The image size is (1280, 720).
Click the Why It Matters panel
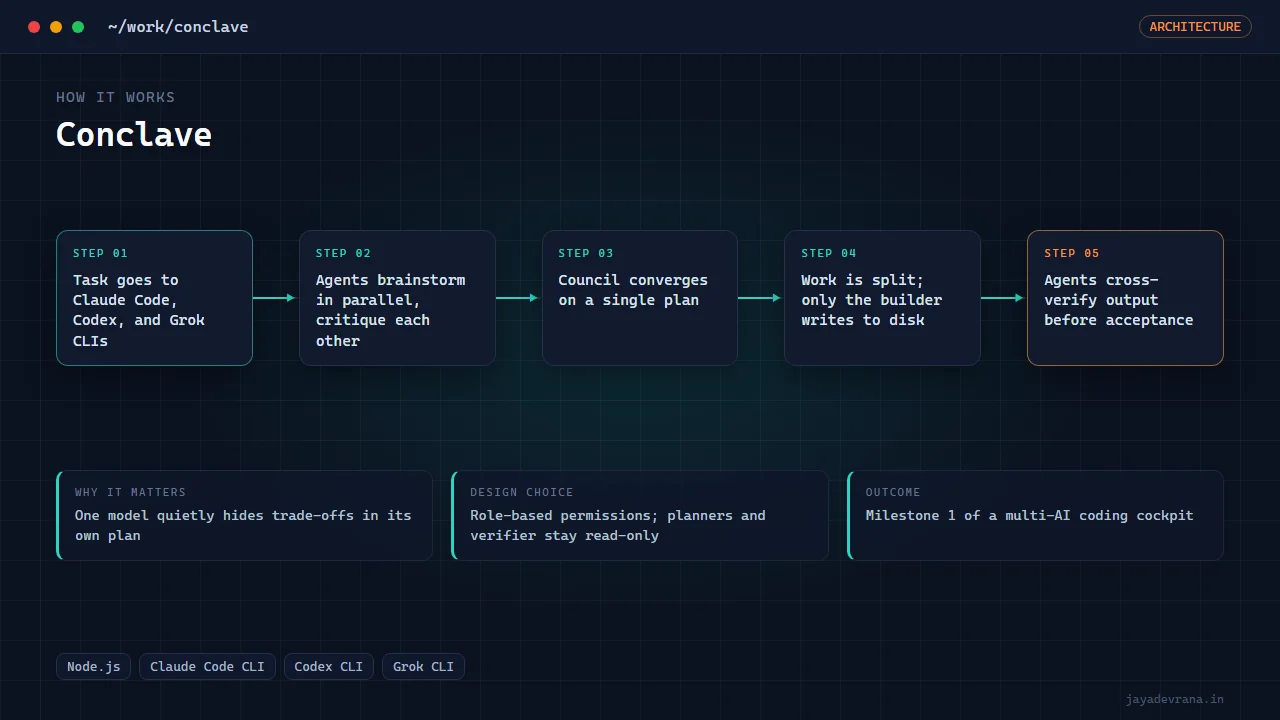click(245, 515)
